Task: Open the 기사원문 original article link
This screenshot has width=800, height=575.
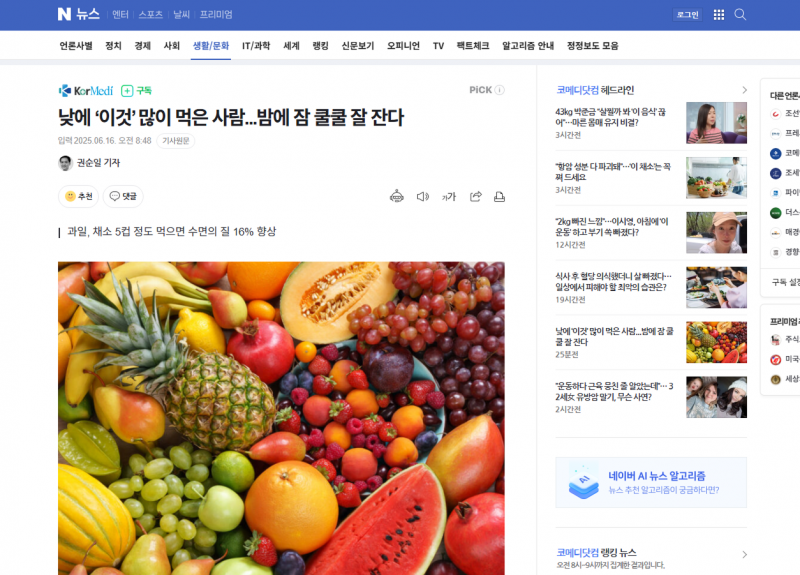Action: click(176, 141)
